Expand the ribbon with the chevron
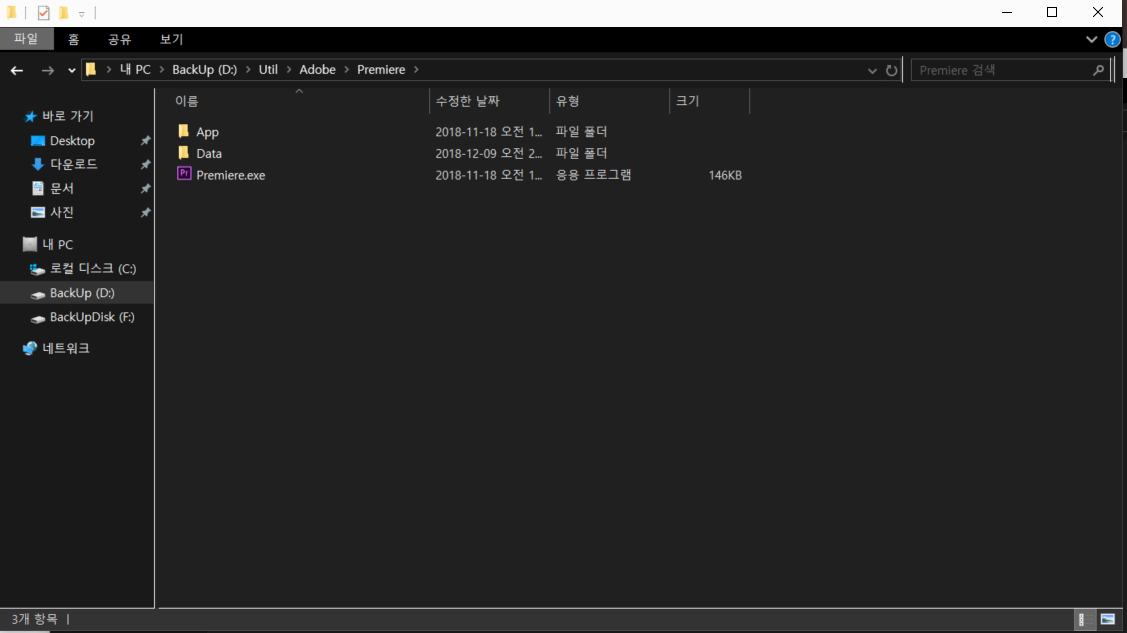1127x633 pixels. [1091, 40]
